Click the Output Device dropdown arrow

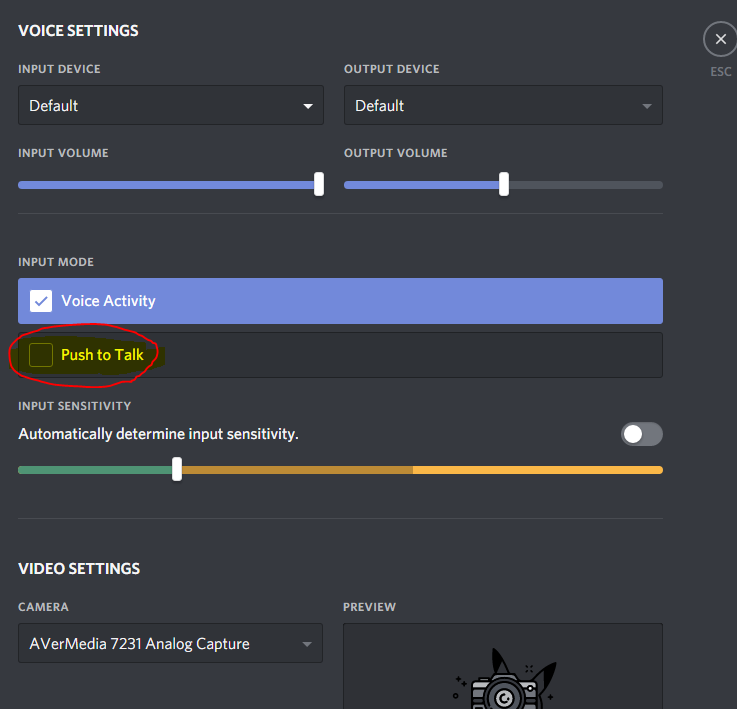[x=647, y=106]
